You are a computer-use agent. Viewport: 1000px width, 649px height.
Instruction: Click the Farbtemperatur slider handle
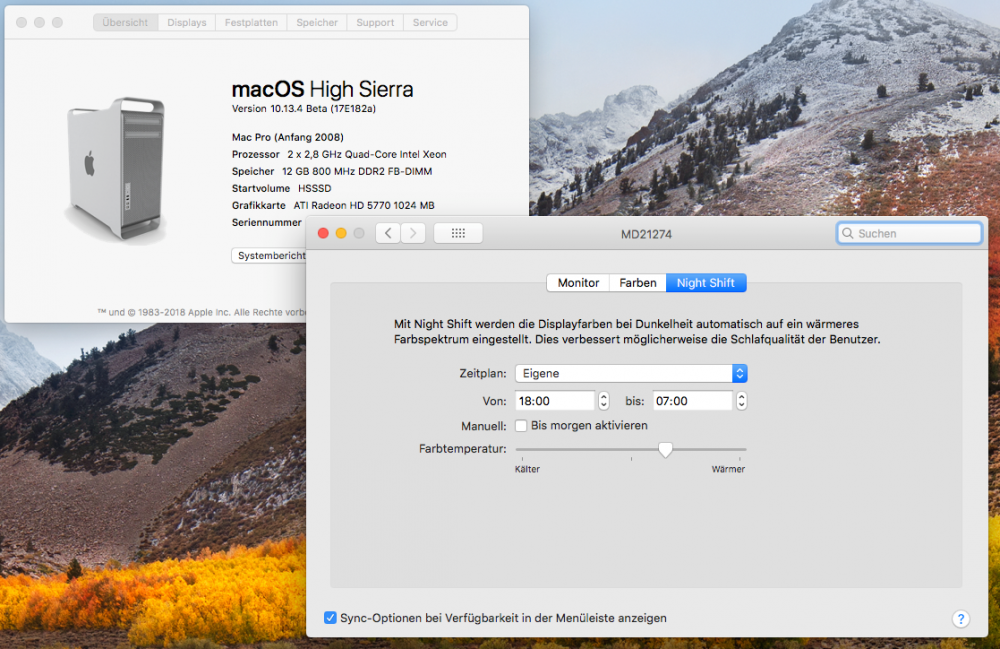(665, 450)
